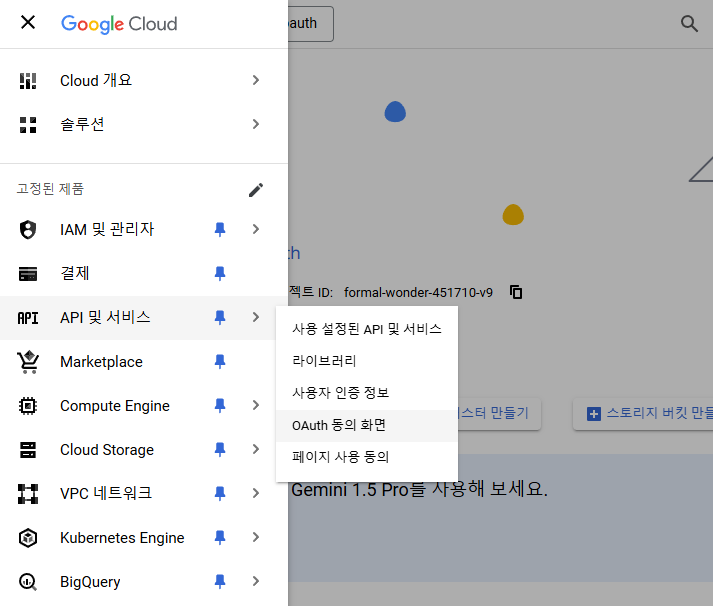Screen dimensions: 713x606
Task: Open the 솔루션 menu label
Action: pyautogui.click(x=82, y=124)
